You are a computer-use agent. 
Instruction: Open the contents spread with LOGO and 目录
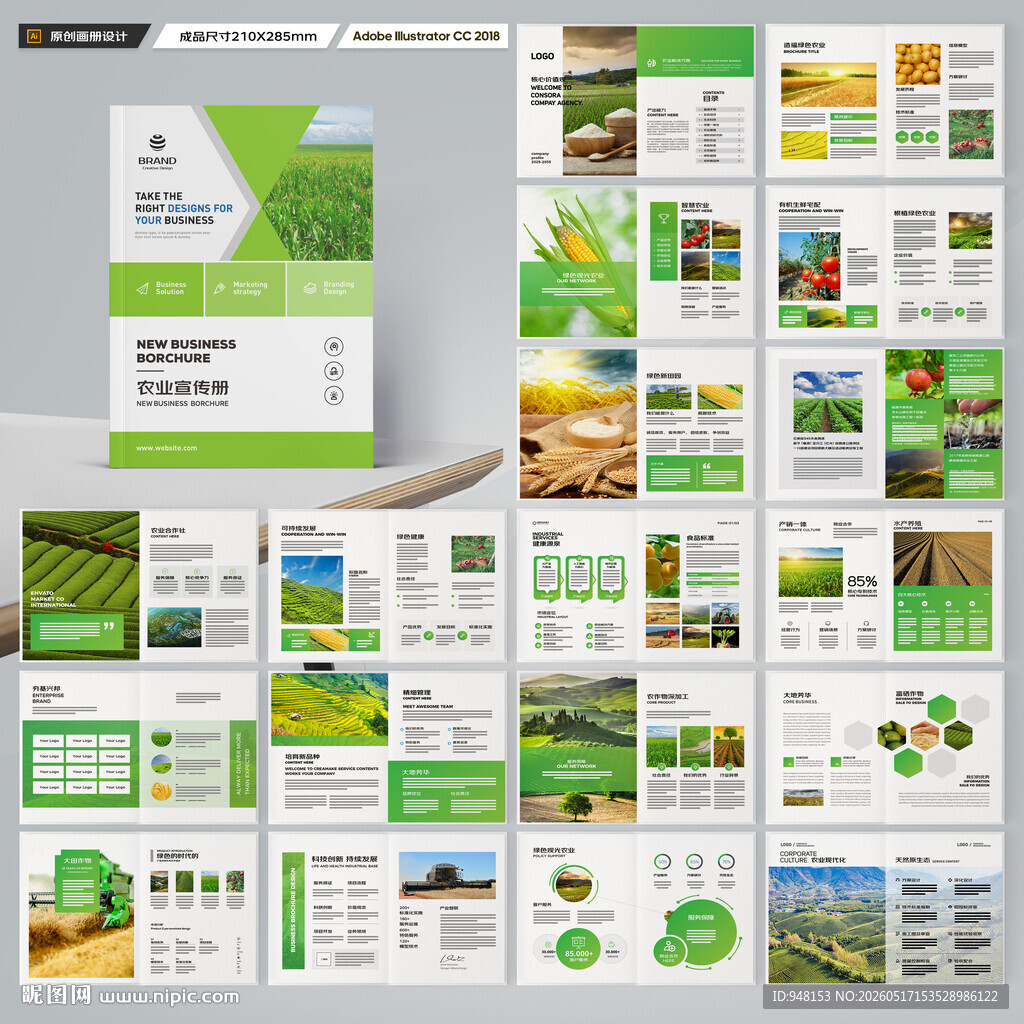636,101
